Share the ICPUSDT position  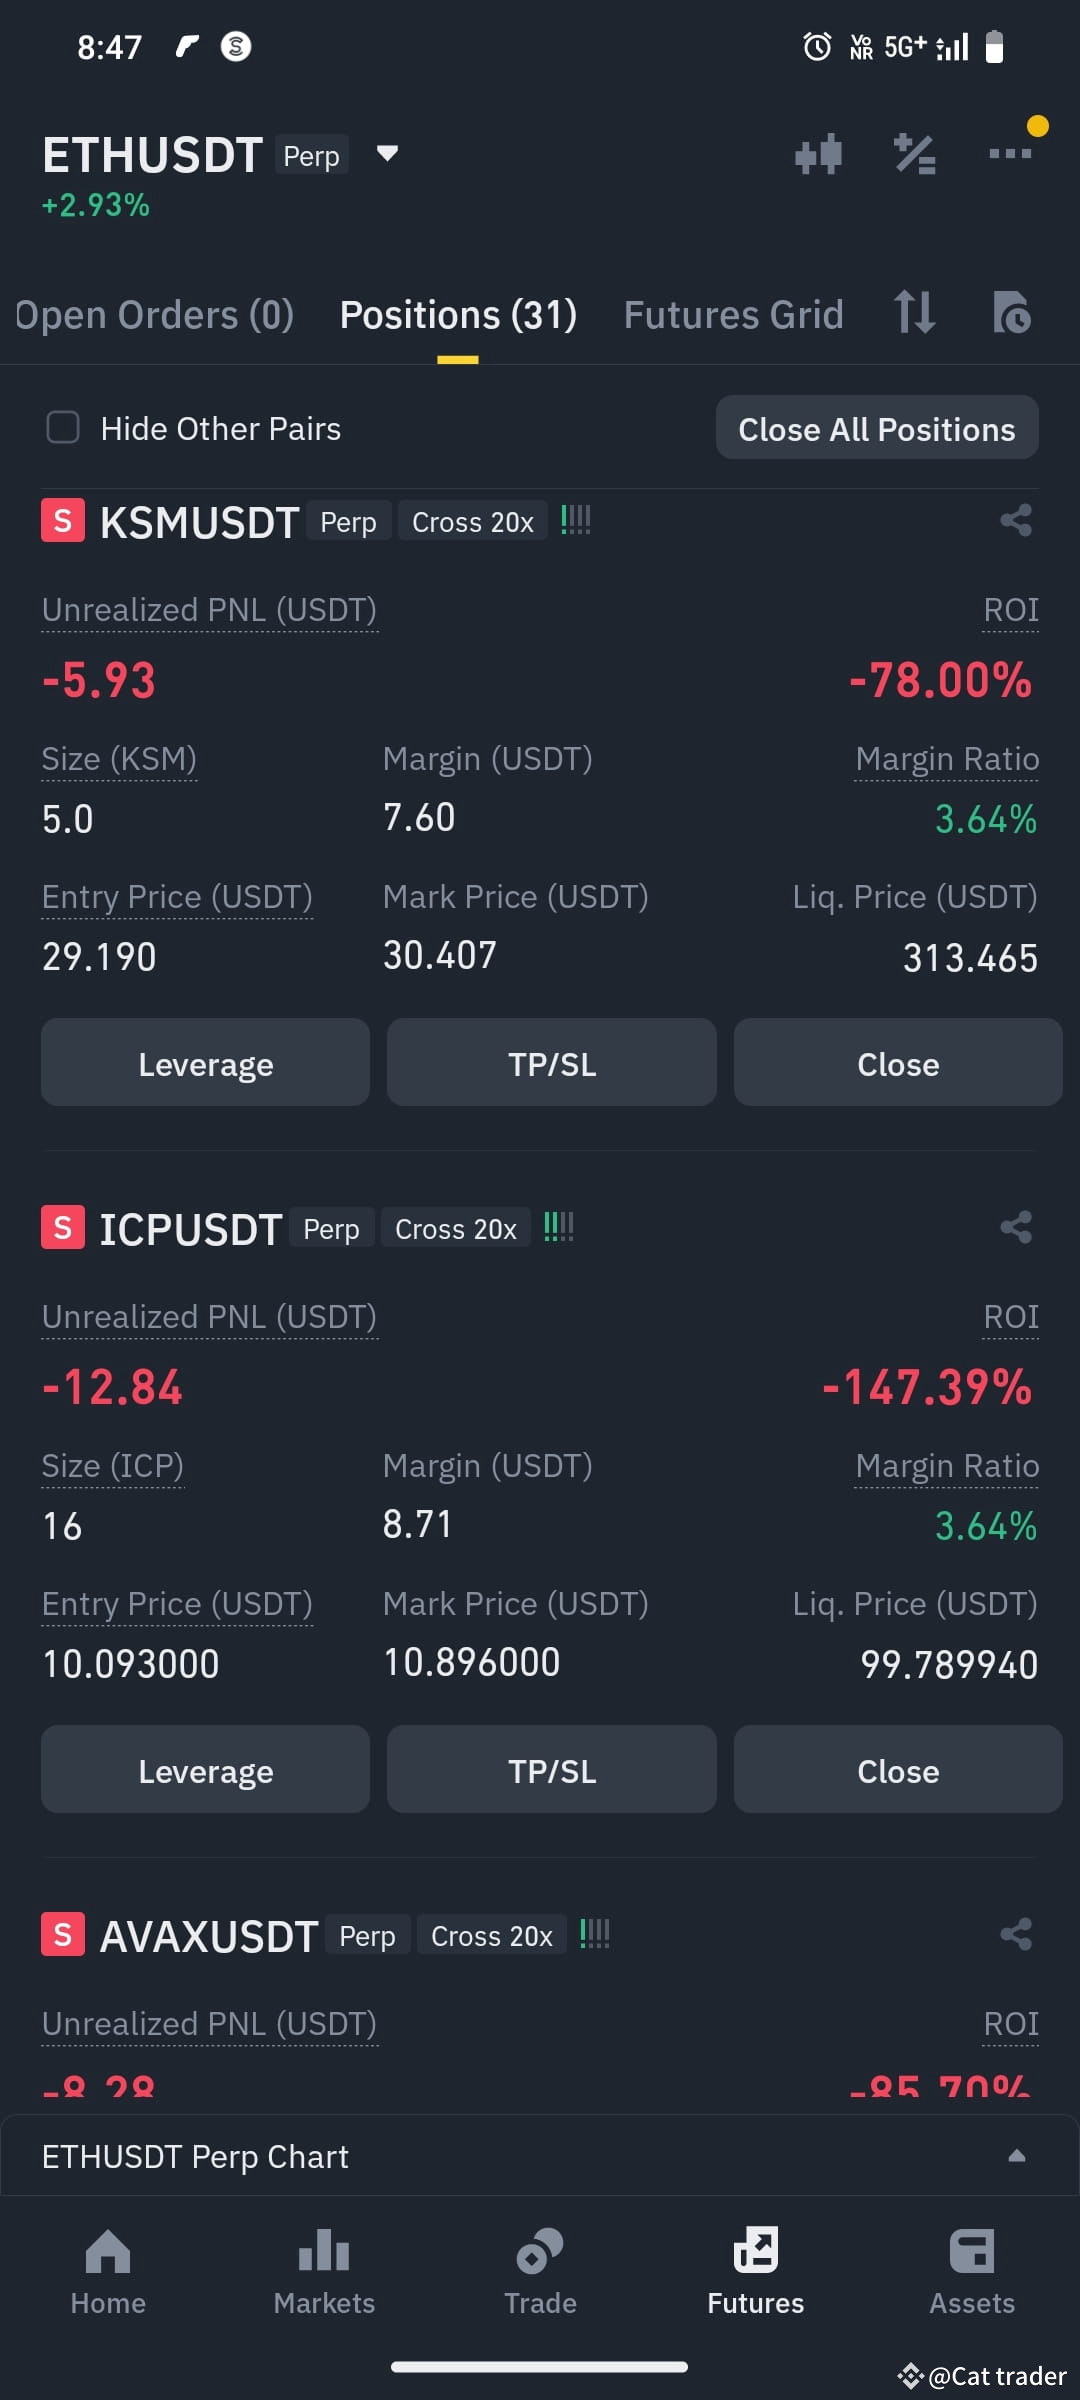coord(1016,1227)
